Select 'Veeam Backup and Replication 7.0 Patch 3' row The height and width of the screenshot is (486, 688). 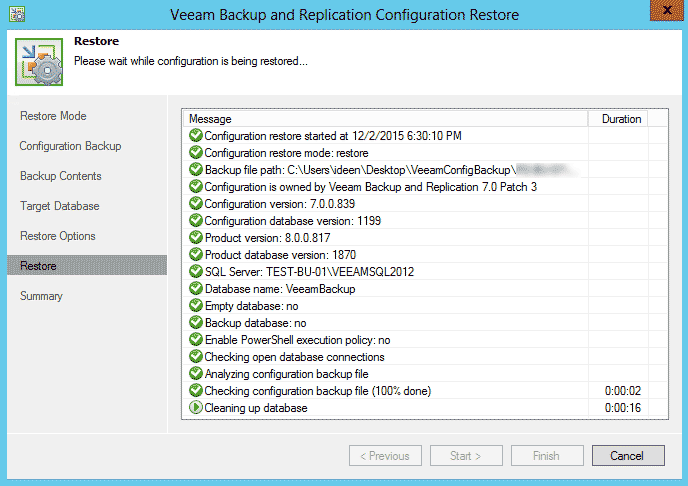pyautogui.click(x=371, y=187)
